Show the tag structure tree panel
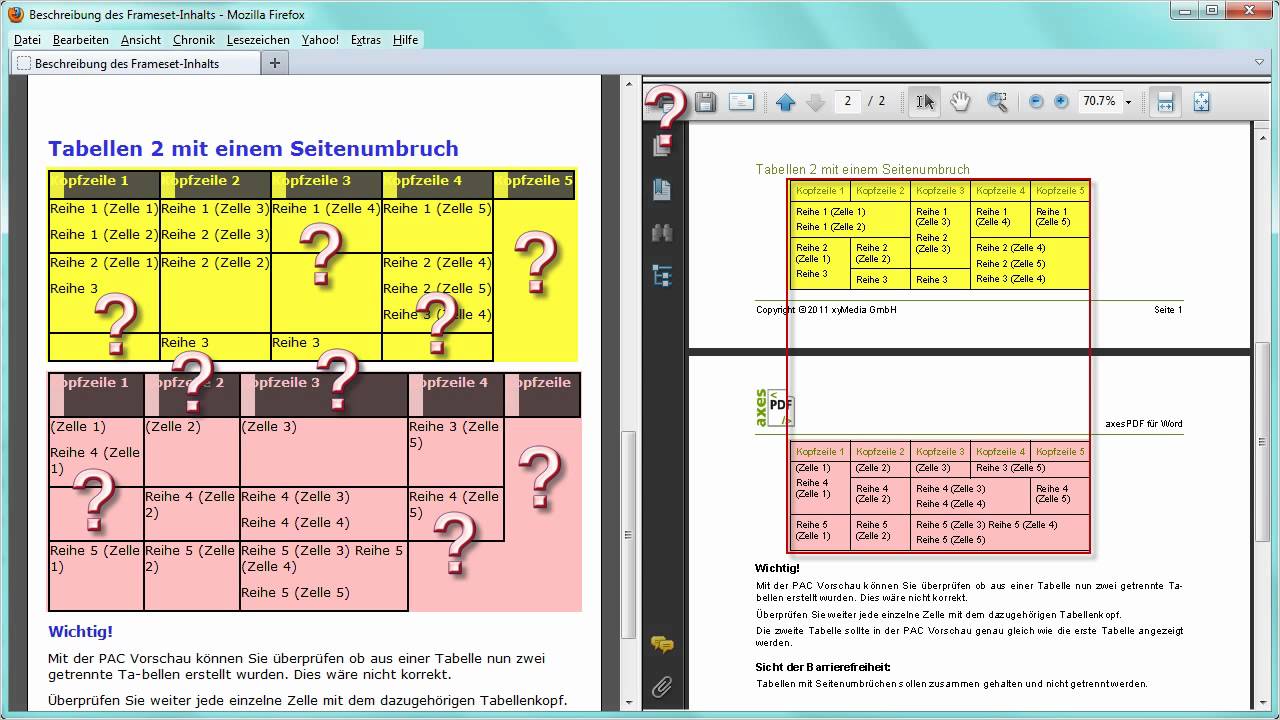The image size is (1280, 720). (662, 276)
